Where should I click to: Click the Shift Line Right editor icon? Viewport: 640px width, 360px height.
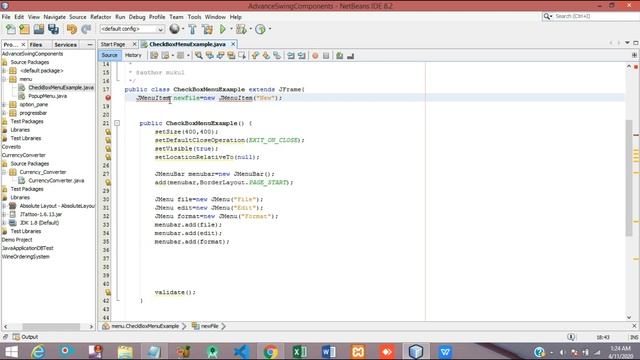[x=302, y=56]
